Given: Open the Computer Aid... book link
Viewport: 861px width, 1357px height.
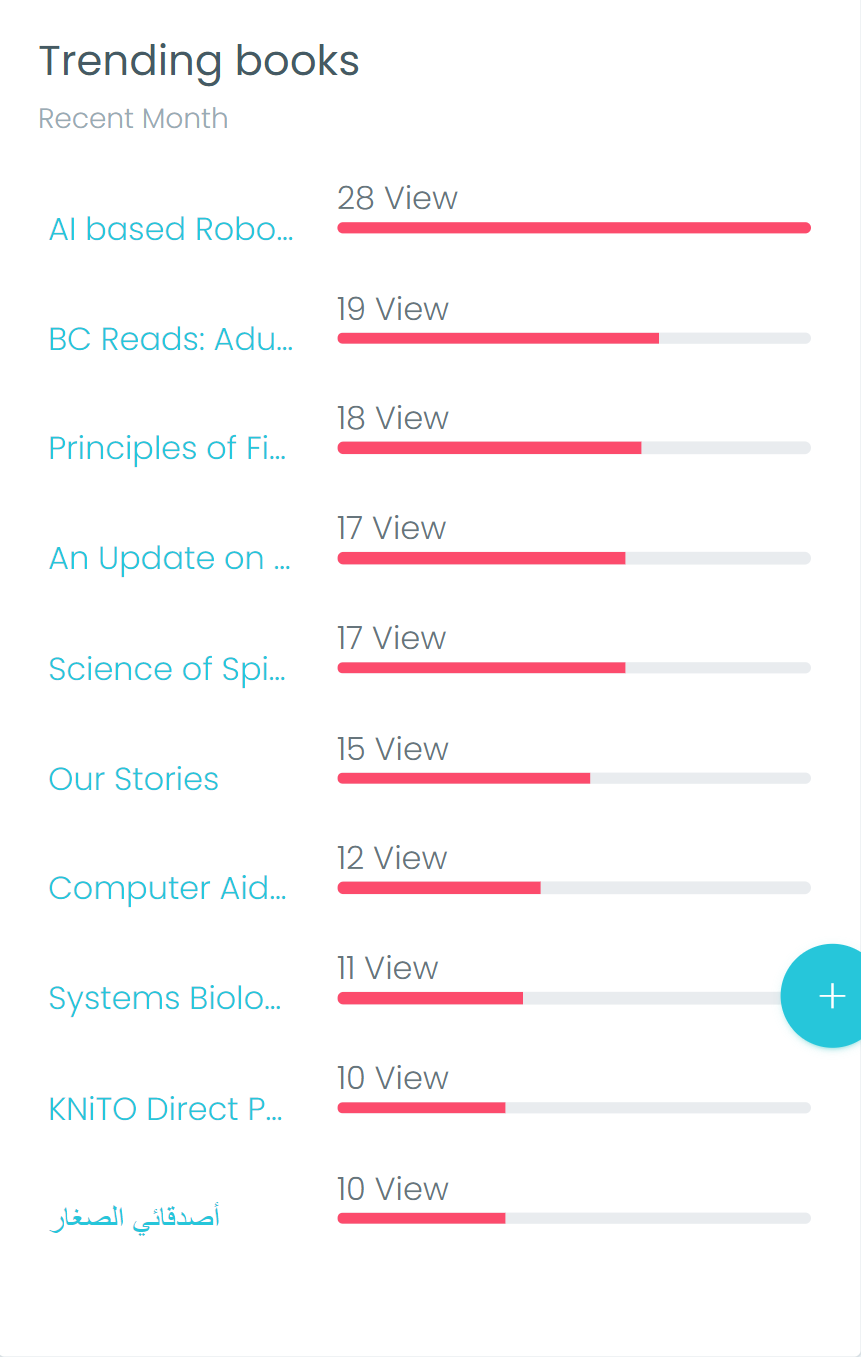Looking at the screenshot, I should point(168,888).
